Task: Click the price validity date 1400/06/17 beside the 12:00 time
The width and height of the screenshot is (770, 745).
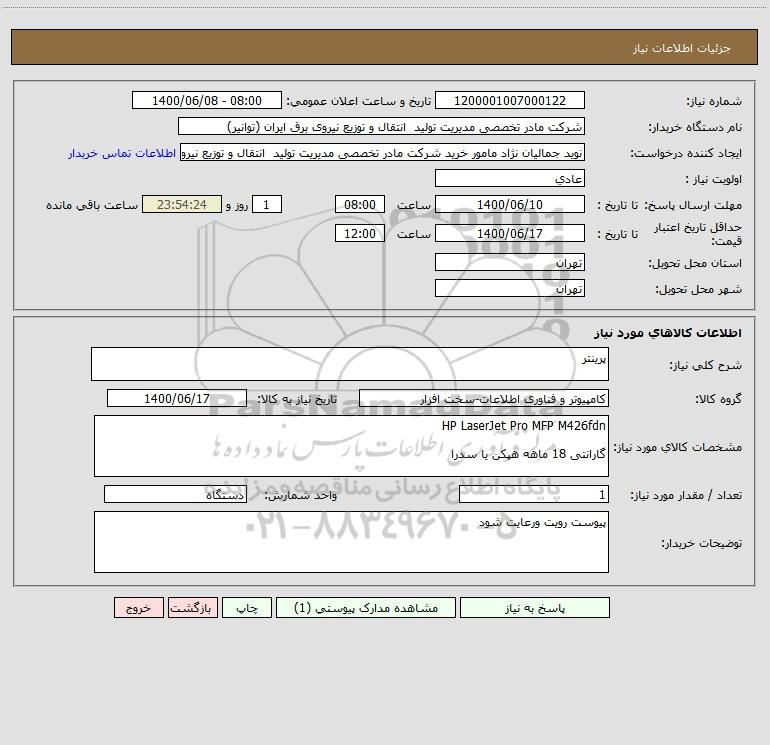Action: click(x=510, y=233)
